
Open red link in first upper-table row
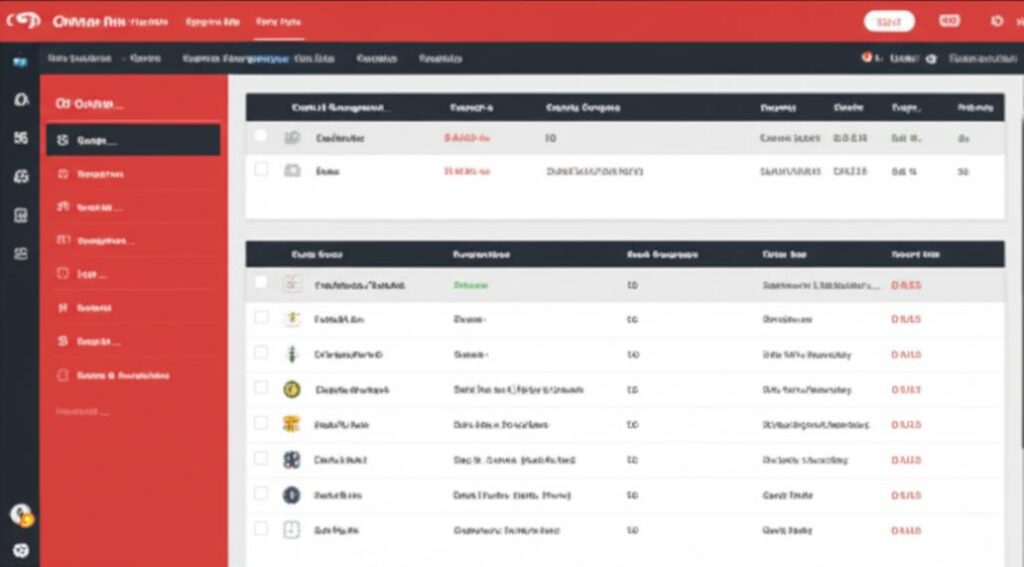467,138
